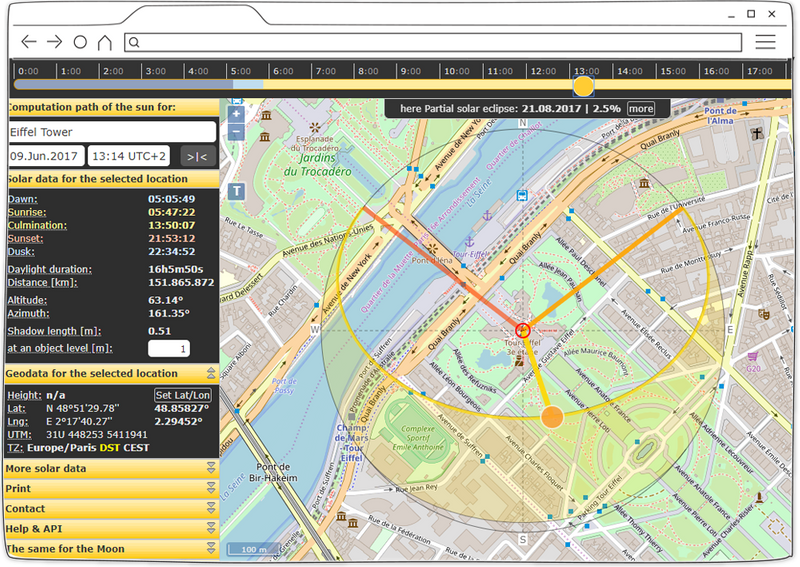Zoom in the map with plus button
The height and width of the screenshot is (567, 800).
(x=236, y=114)
